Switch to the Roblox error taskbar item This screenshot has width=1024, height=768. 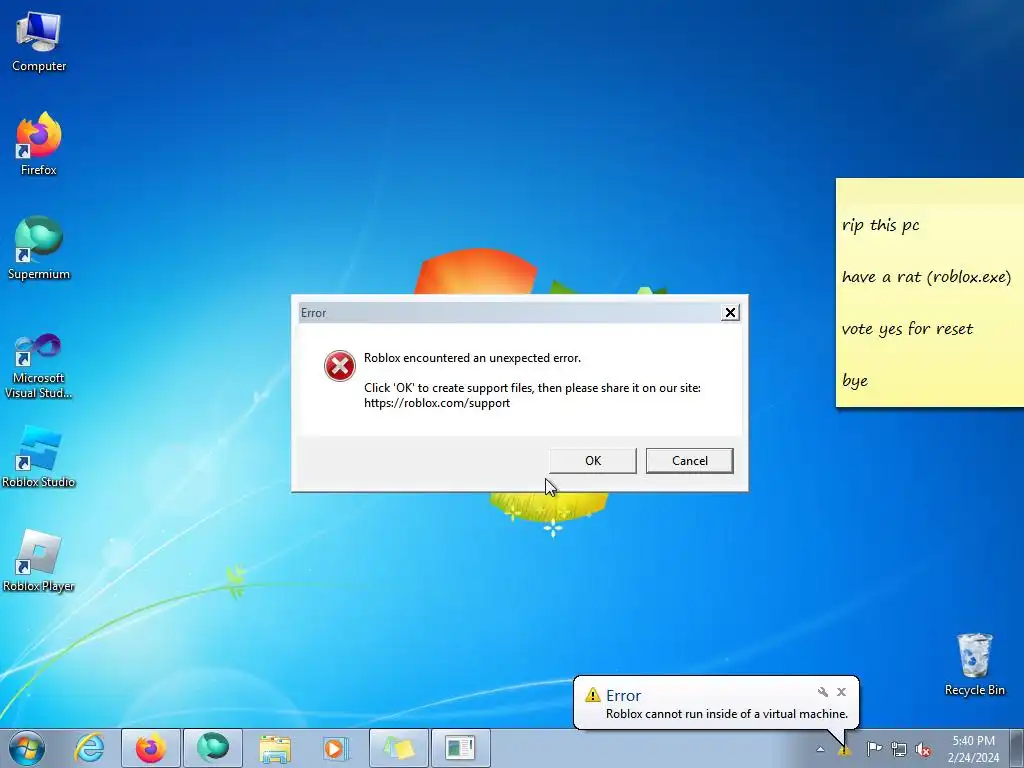pos(460,748)
